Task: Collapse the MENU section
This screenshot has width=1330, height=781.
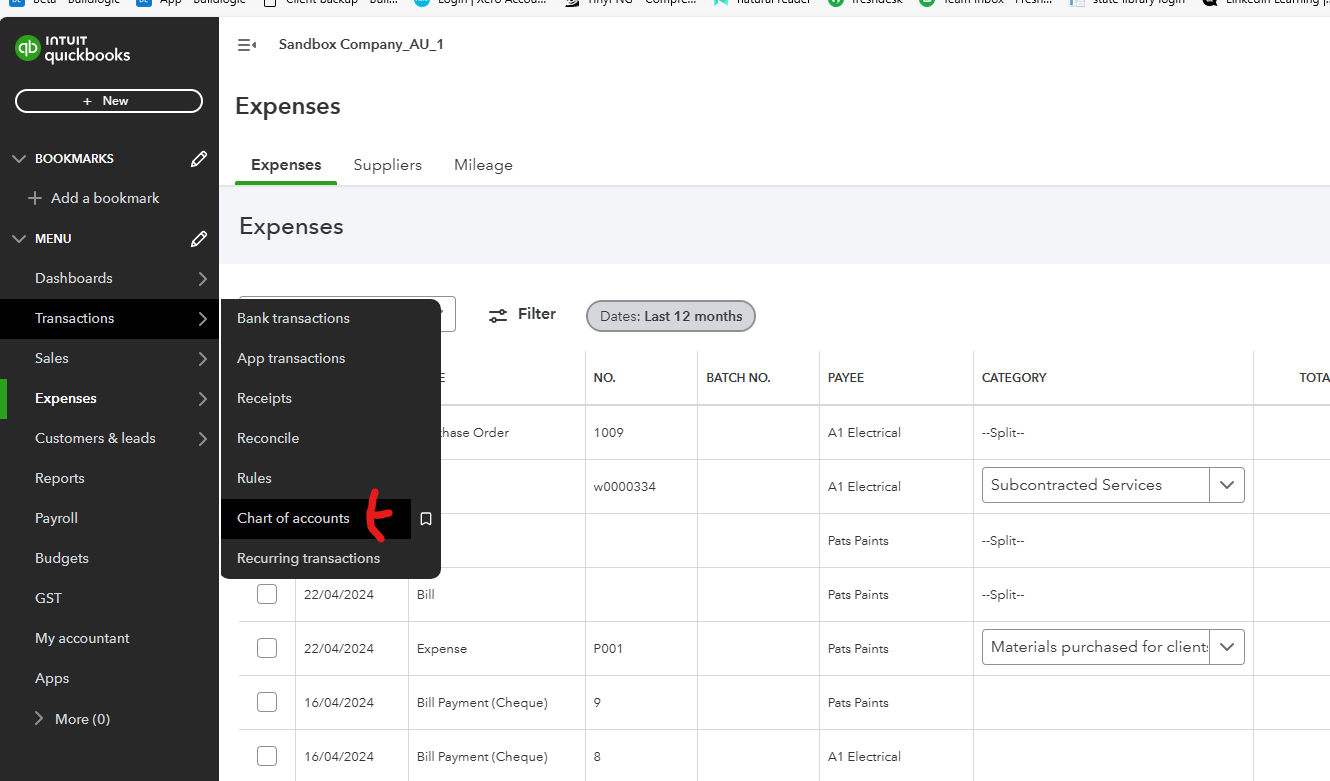Action: click(18, 238)
